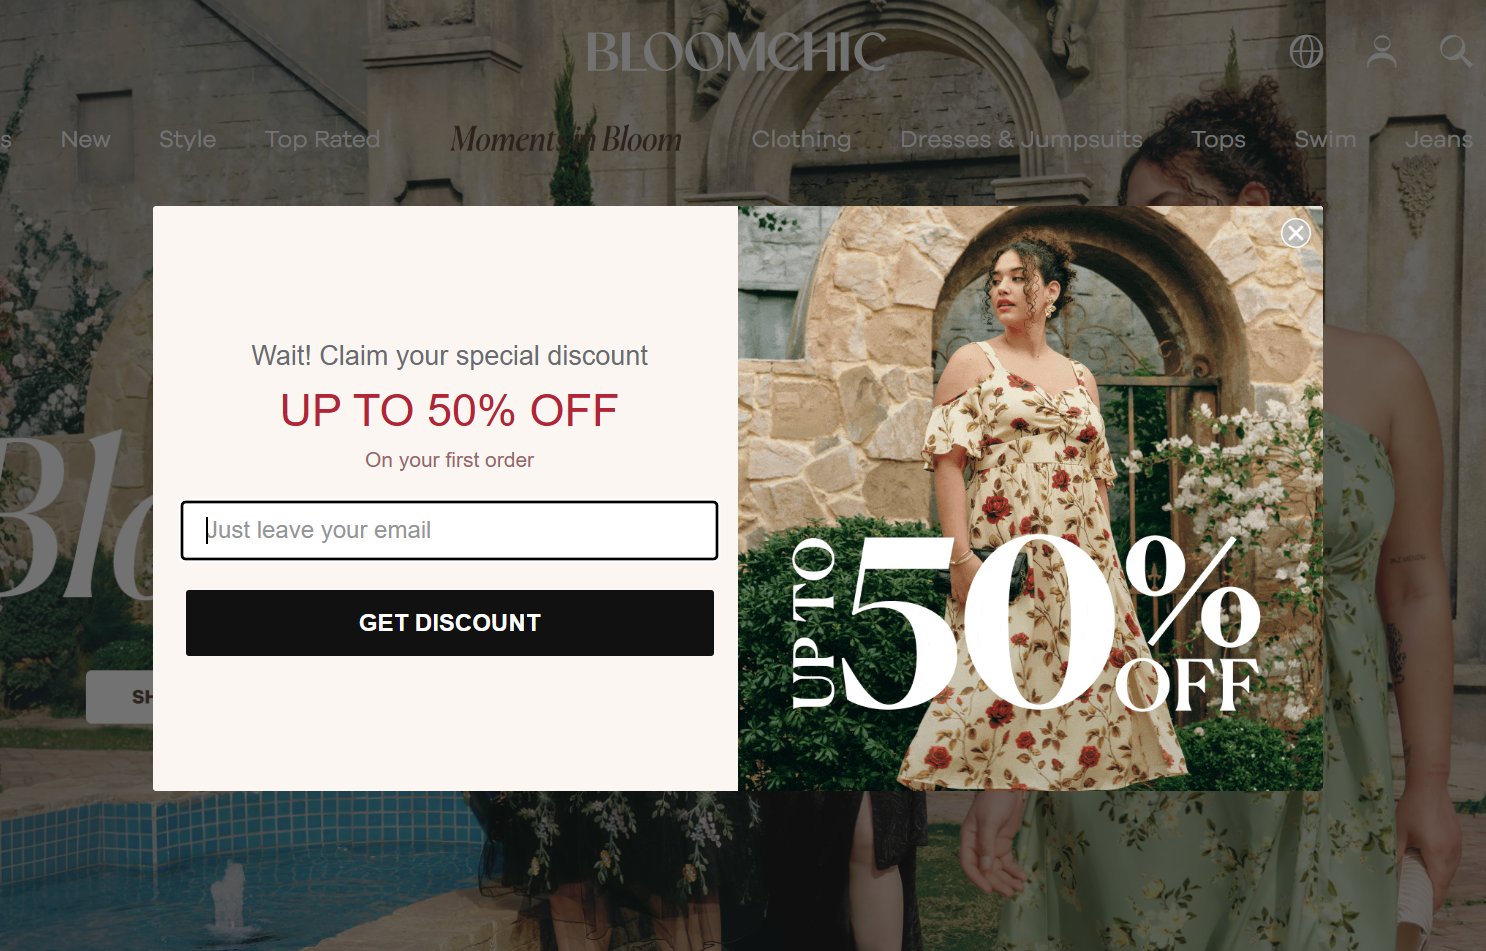Open the user account icon
This screenshot has width=1486, height=951.
[1382, 51]
